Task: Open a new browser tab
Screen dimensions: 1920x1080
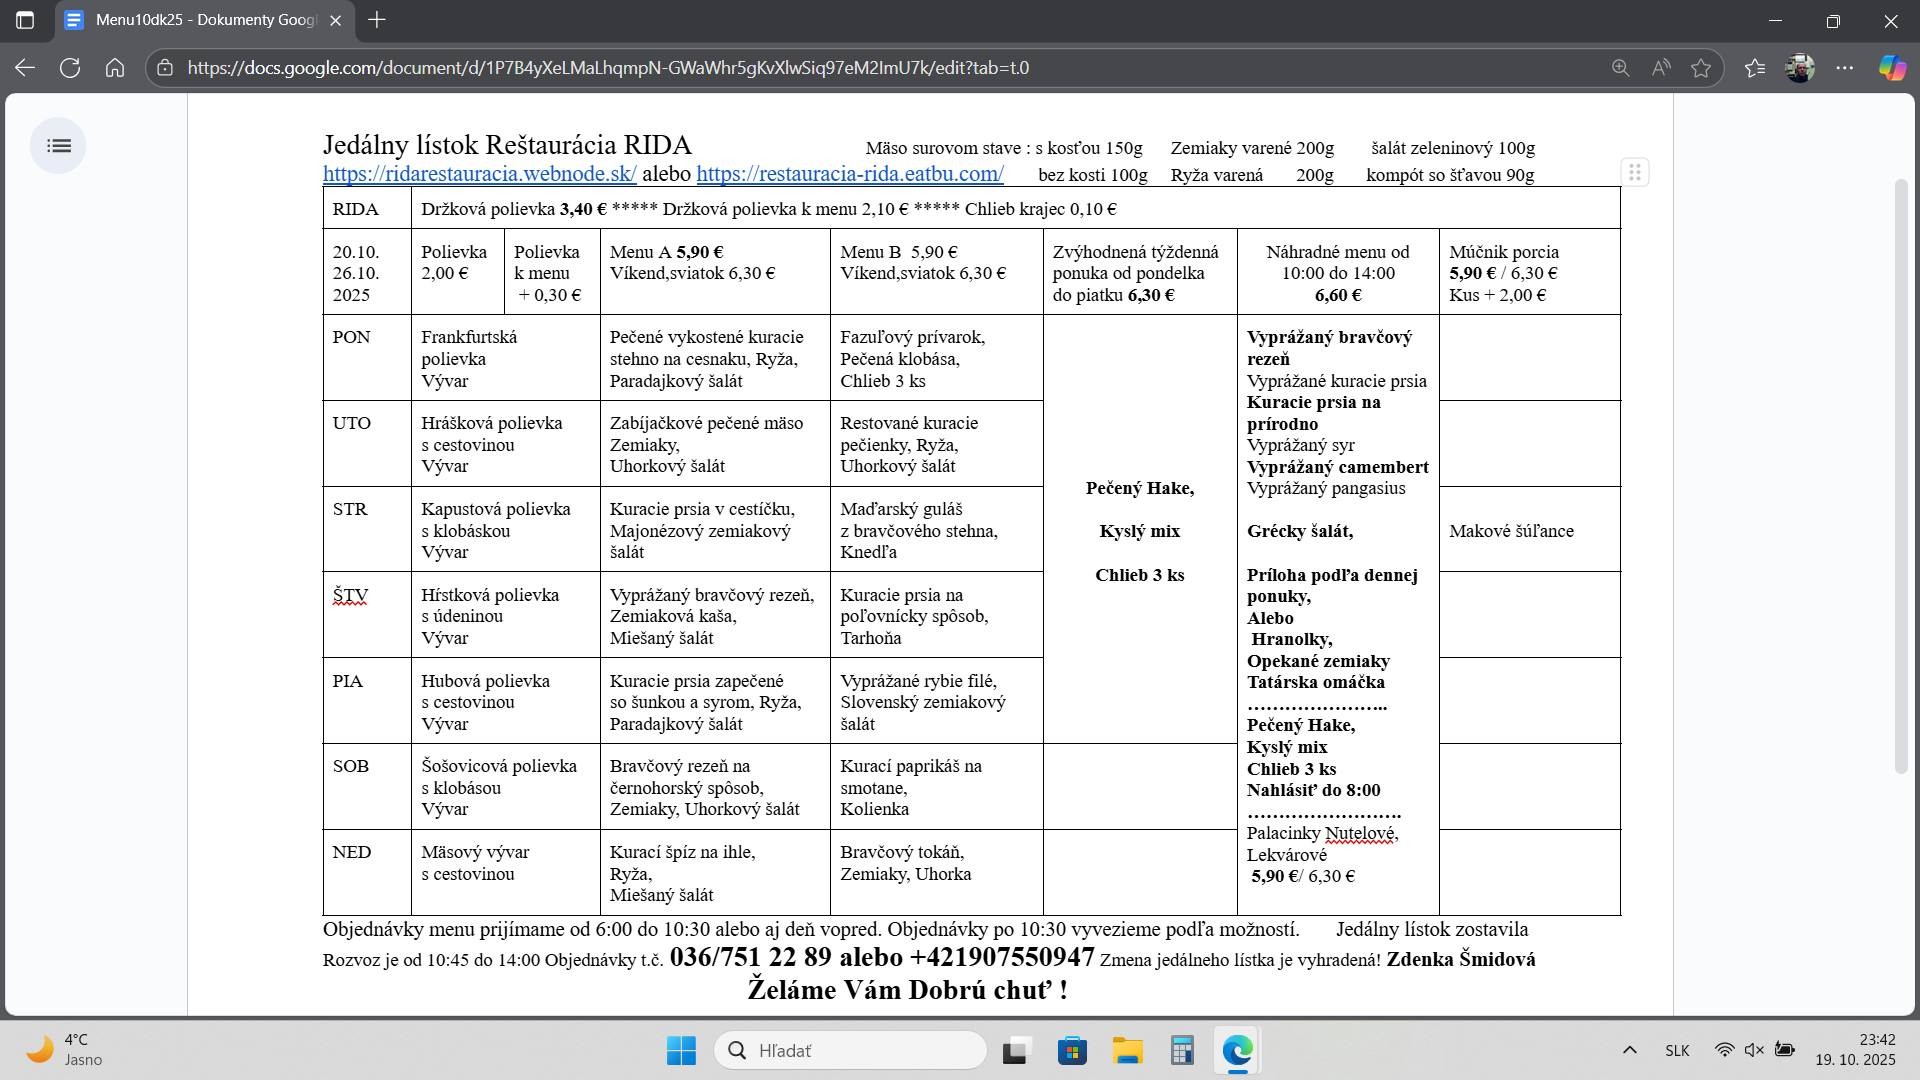Action: pyautogui.click(x=377, y=20)
